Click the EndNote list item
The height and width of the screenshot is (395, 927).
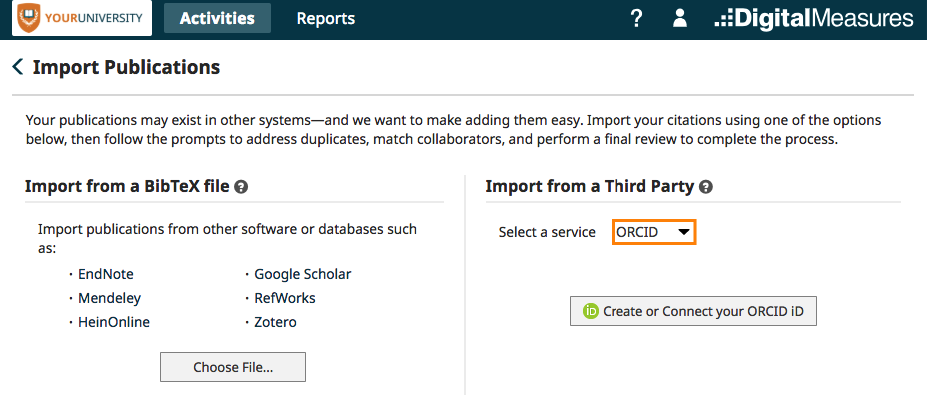[106, 274]
